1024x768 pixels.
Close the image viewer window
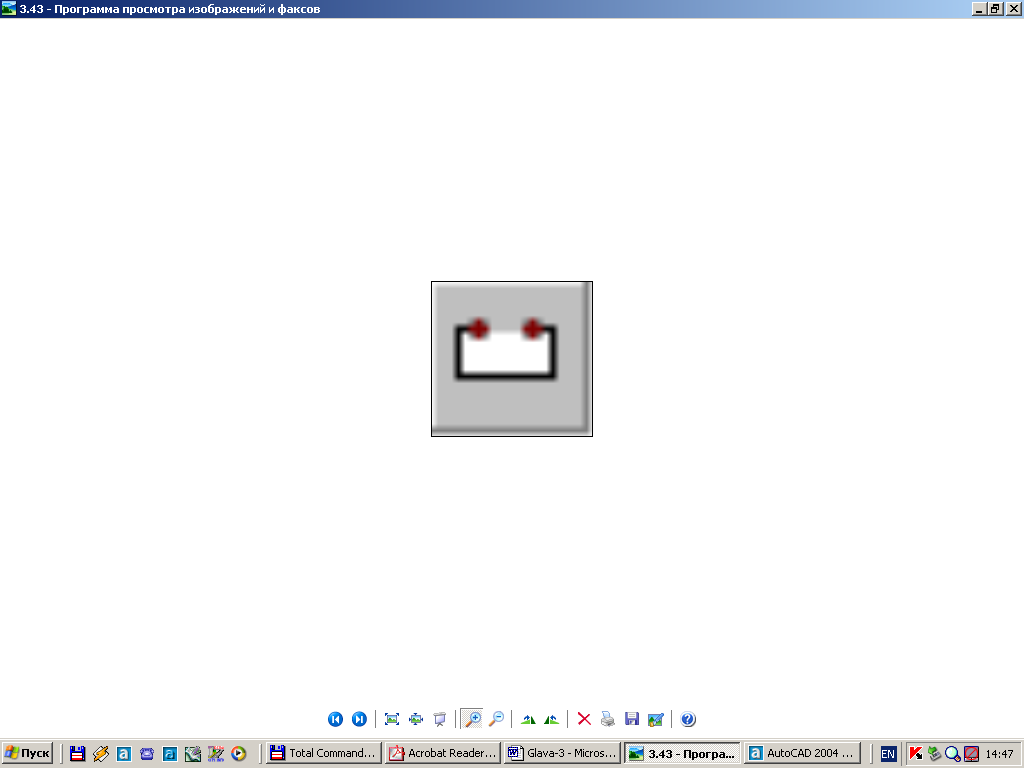[1013, 8]
